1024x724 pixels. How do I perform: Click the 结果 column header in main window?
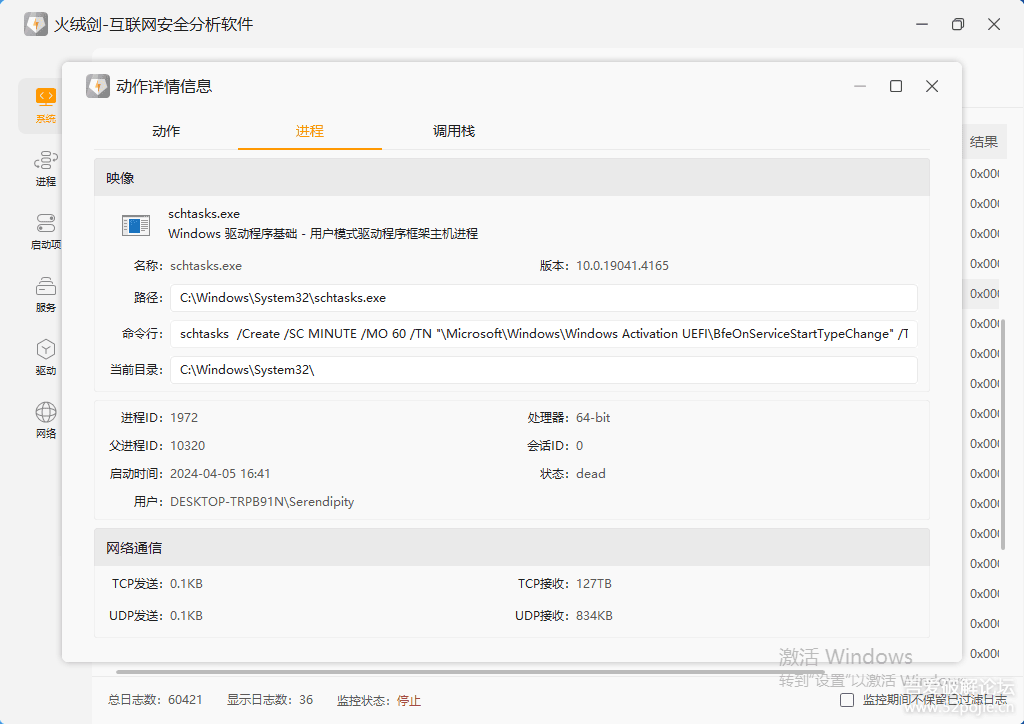coord(984,142)
